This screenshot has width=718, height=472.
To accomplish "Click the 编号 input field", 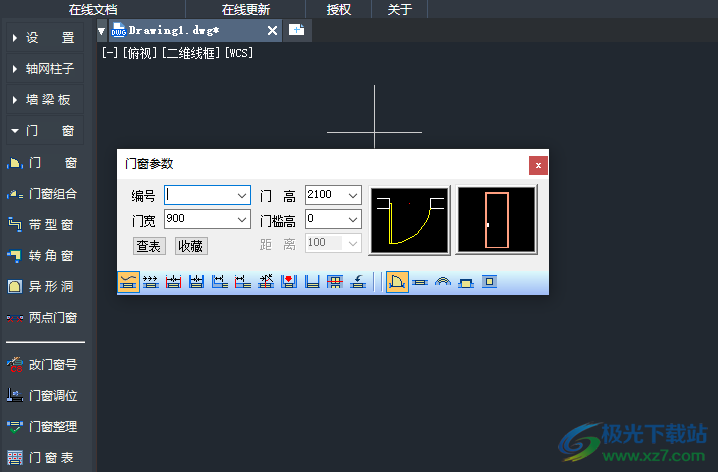I will [207, 195].
